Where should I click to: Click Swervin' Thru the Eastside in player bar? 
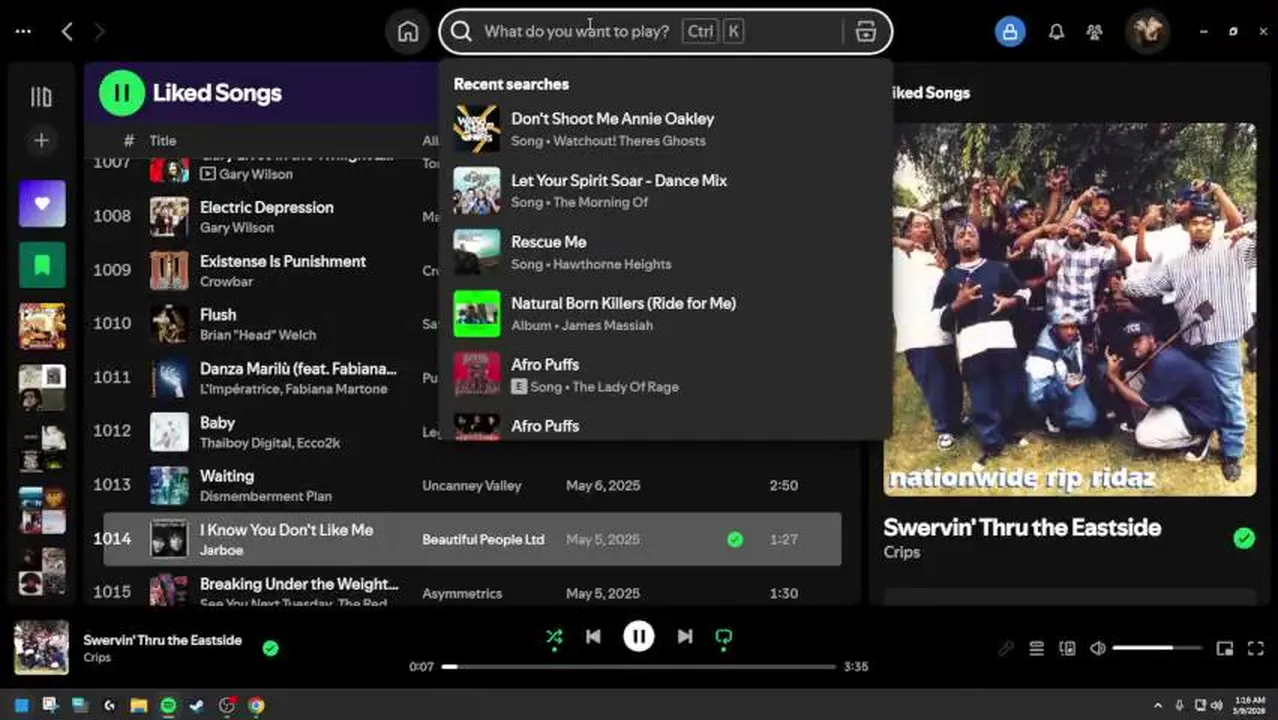tap(163, 640)
